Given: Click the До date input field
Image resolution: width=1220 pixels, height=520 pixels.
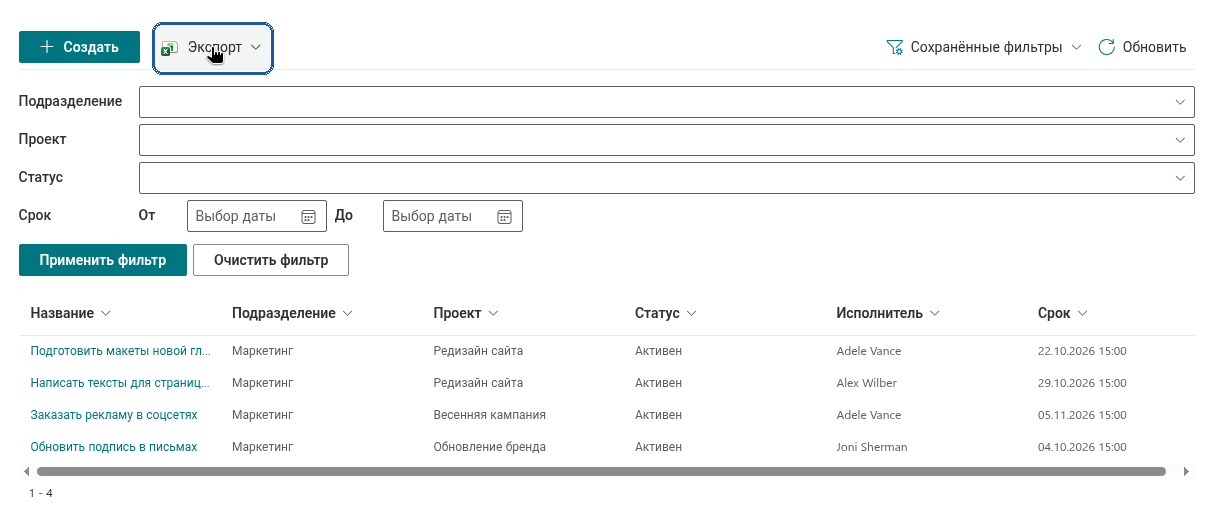Looking at the screenshot, I should click(453, 216).
